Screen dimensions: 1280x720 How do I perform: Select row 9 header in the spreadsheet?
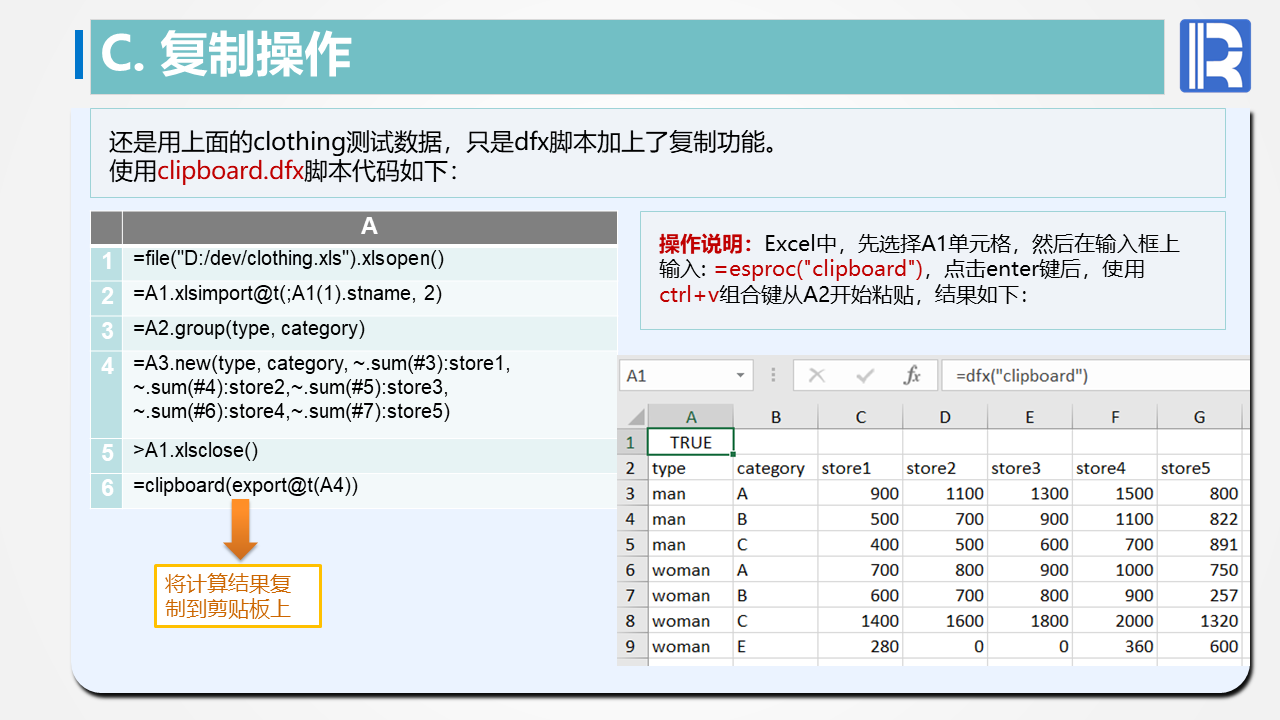(x=631, y=646)
